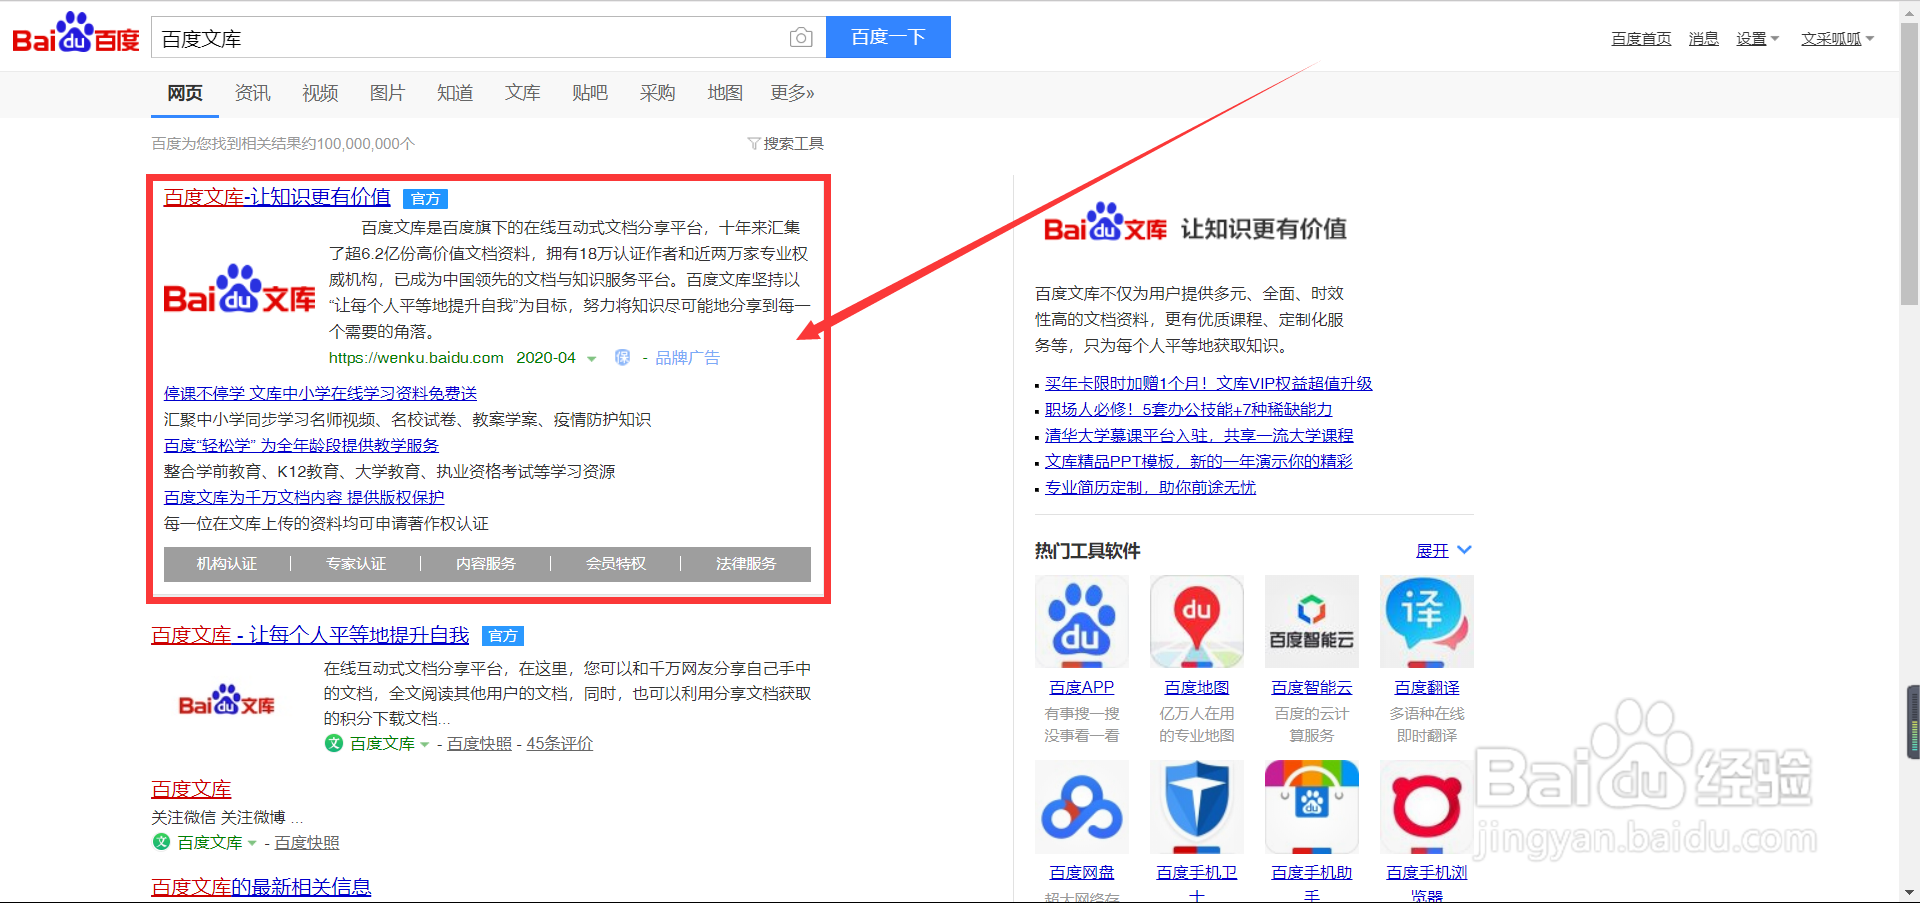
Task: Click green verified icon next to 45条评价 row
Action: click(334, 743)
